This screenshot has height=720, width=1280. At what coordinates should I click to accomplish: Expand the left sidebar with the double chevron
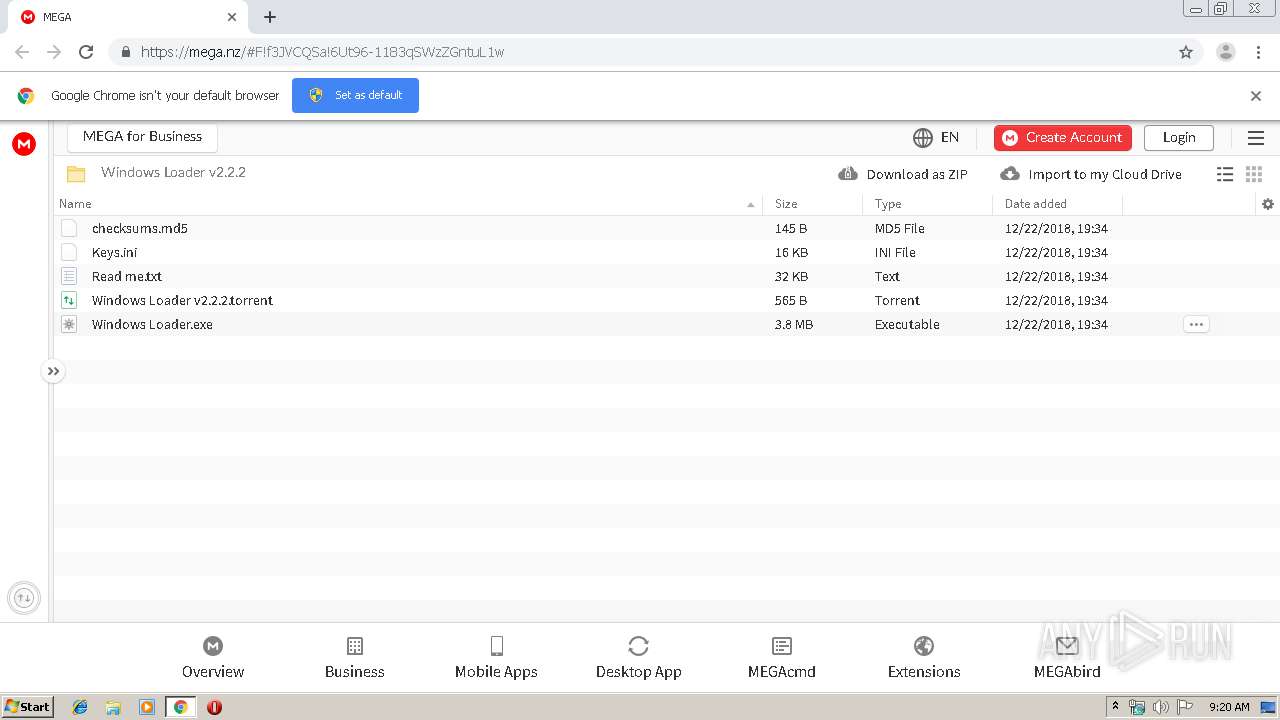(53, 371)
